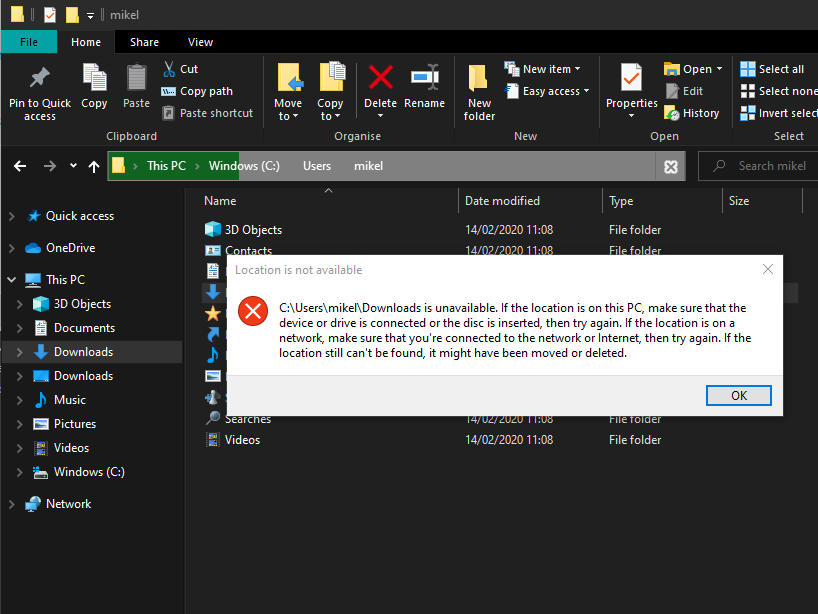Click the Cut scissors icon
Image resolution: width=818 pixels, height=614 pixels.
pyautogui.click(x=169, y=69)
